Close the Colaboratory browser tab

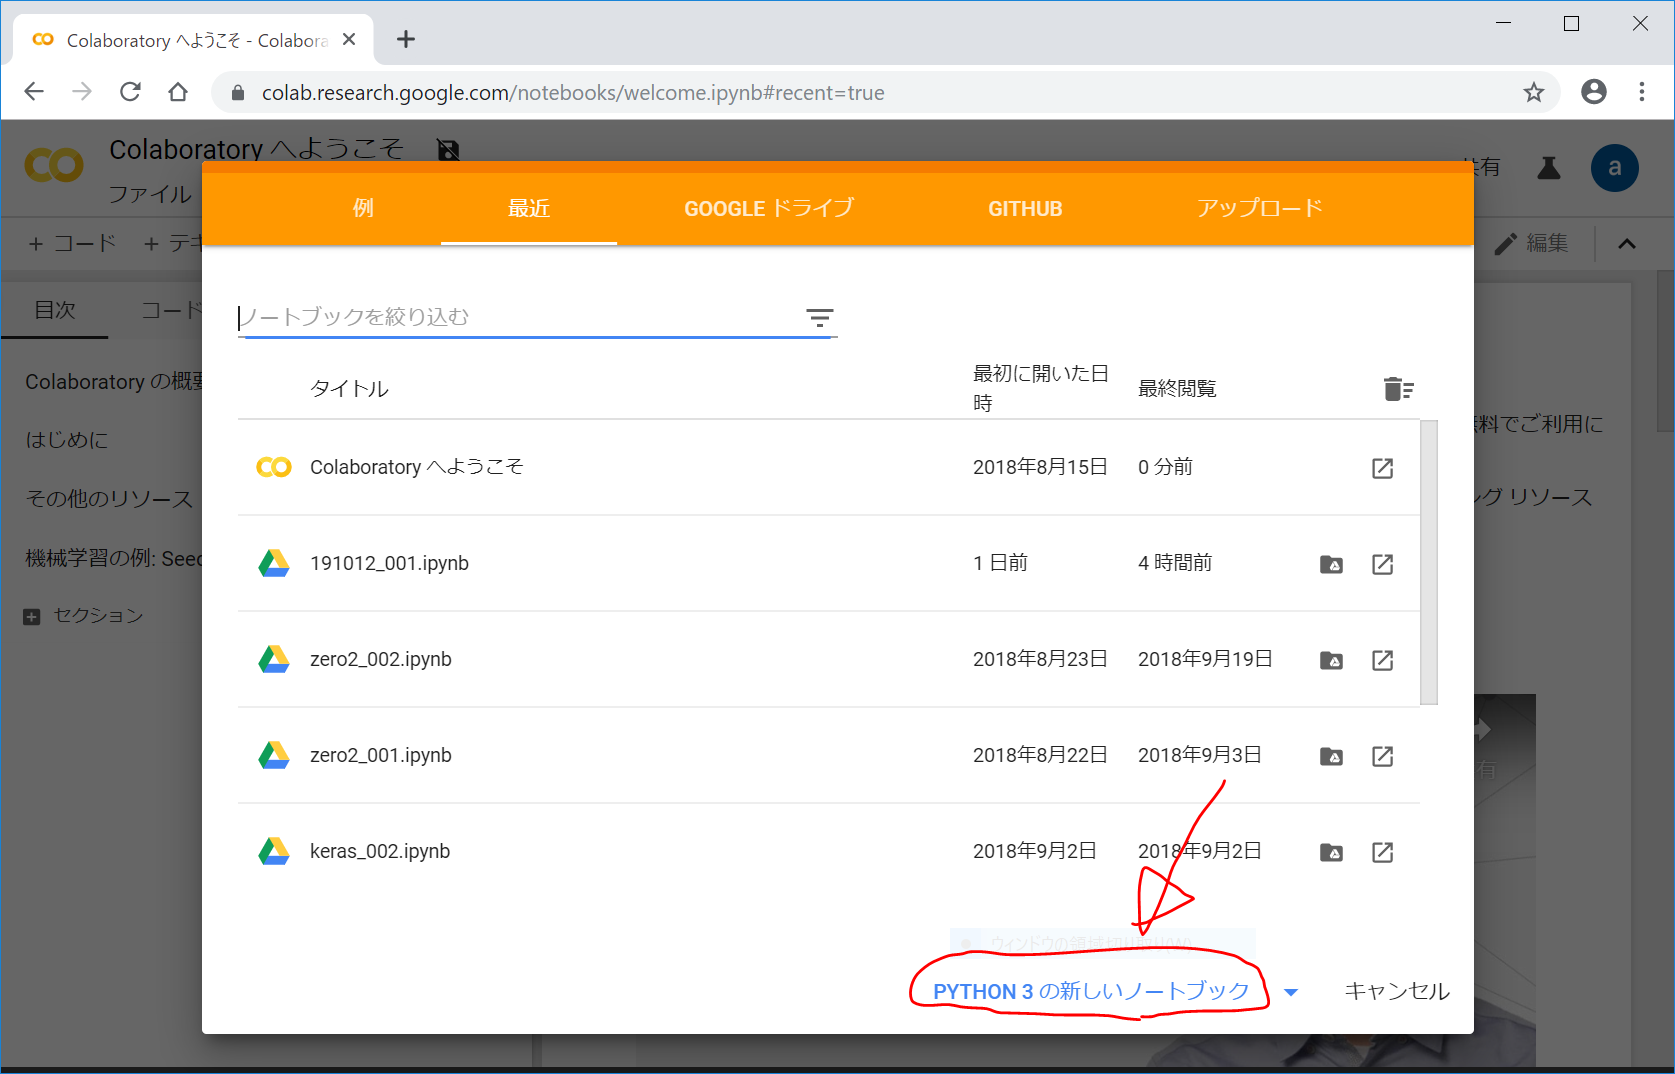point(349,39)
